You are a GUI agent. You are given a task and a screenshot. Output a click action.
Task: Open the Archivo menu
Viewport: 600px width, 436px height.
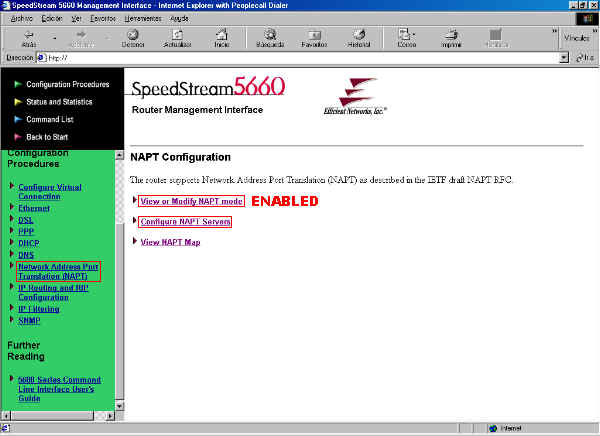[21, 18]
